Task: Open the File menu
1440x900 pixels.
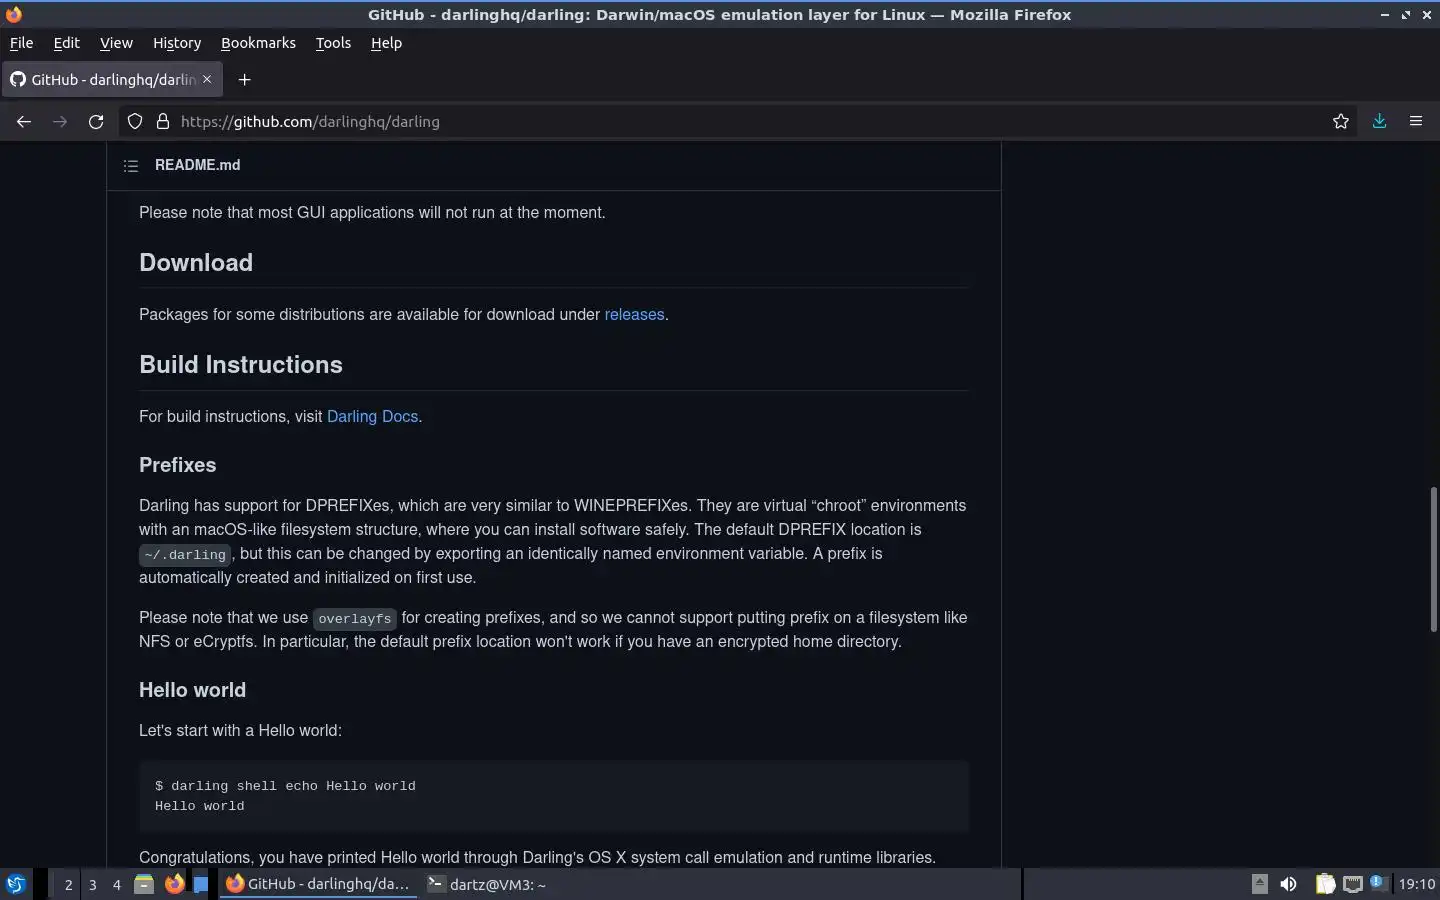Action: 21,43
